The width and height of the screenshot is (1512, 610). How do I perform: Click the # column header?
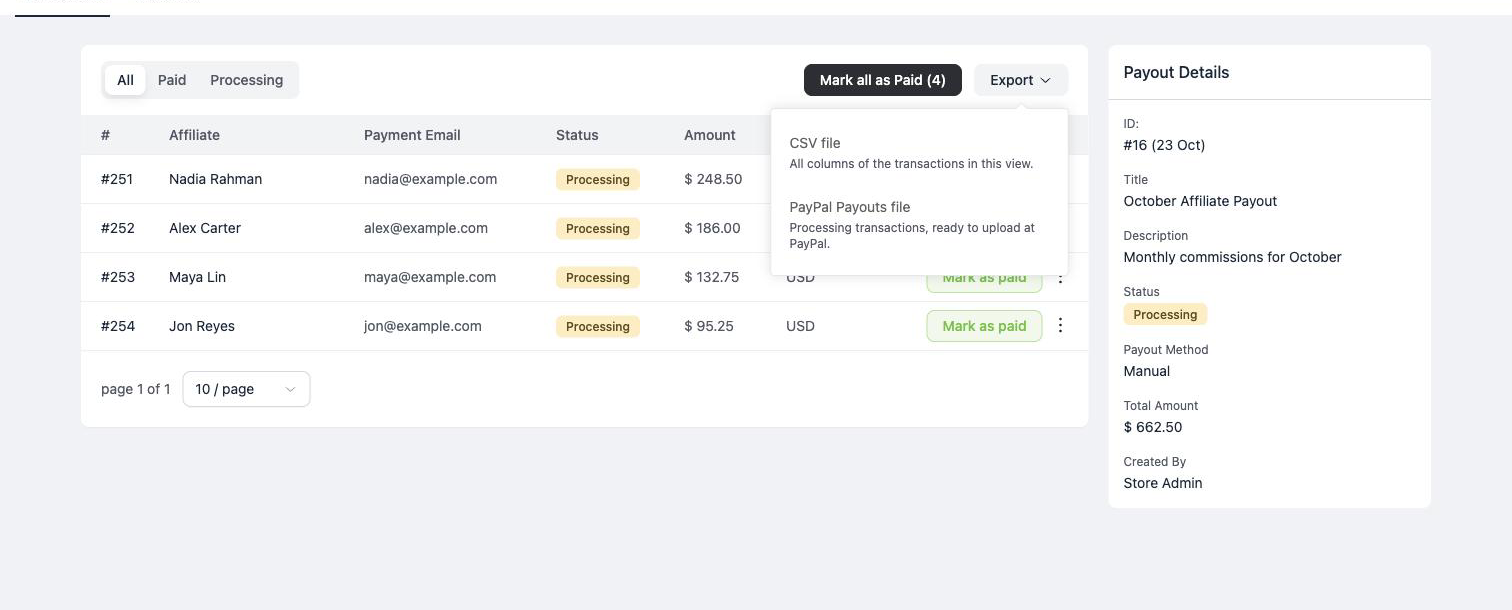pos(106,135)
